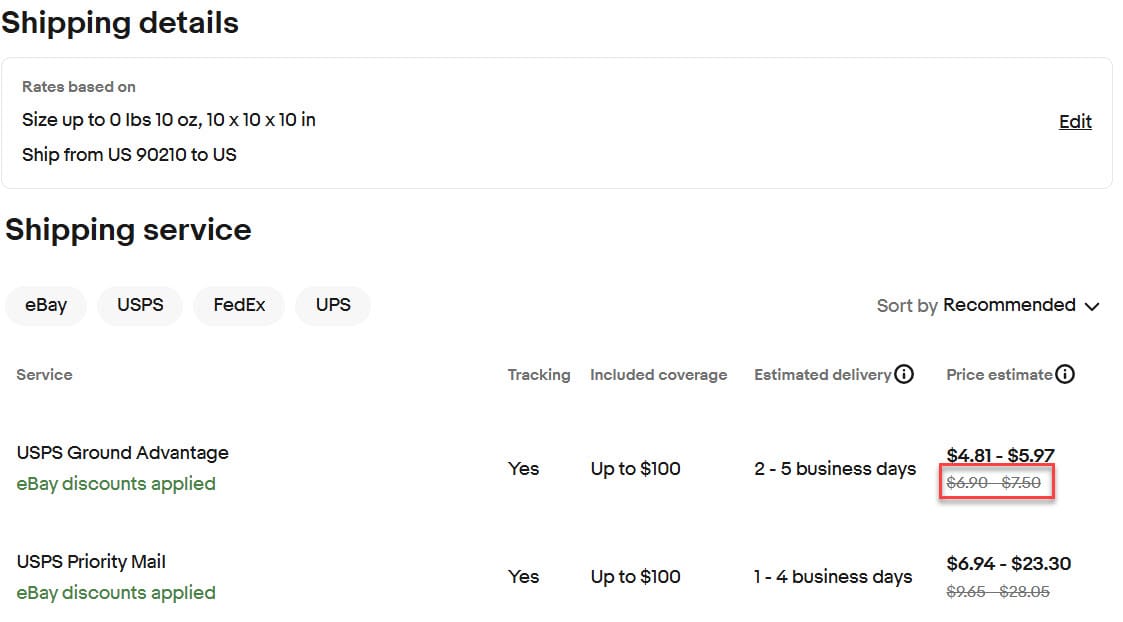1123x622 pixels.
Task: Filter services by FedEx
Action: [x=239, y=305]
